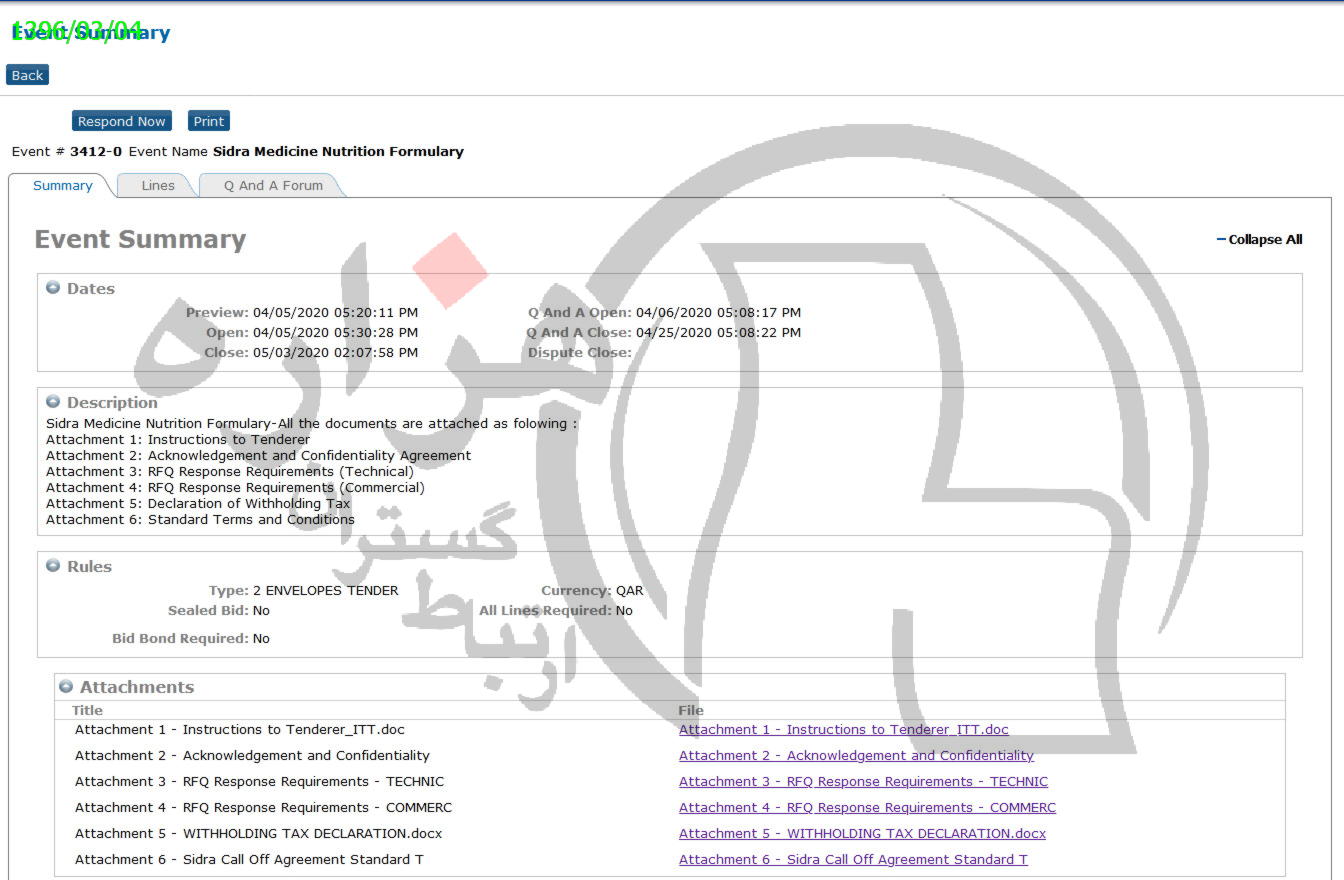1344x880 pixels.
Task: Collapse the Description section icon
Action: (x=54, y=402)
